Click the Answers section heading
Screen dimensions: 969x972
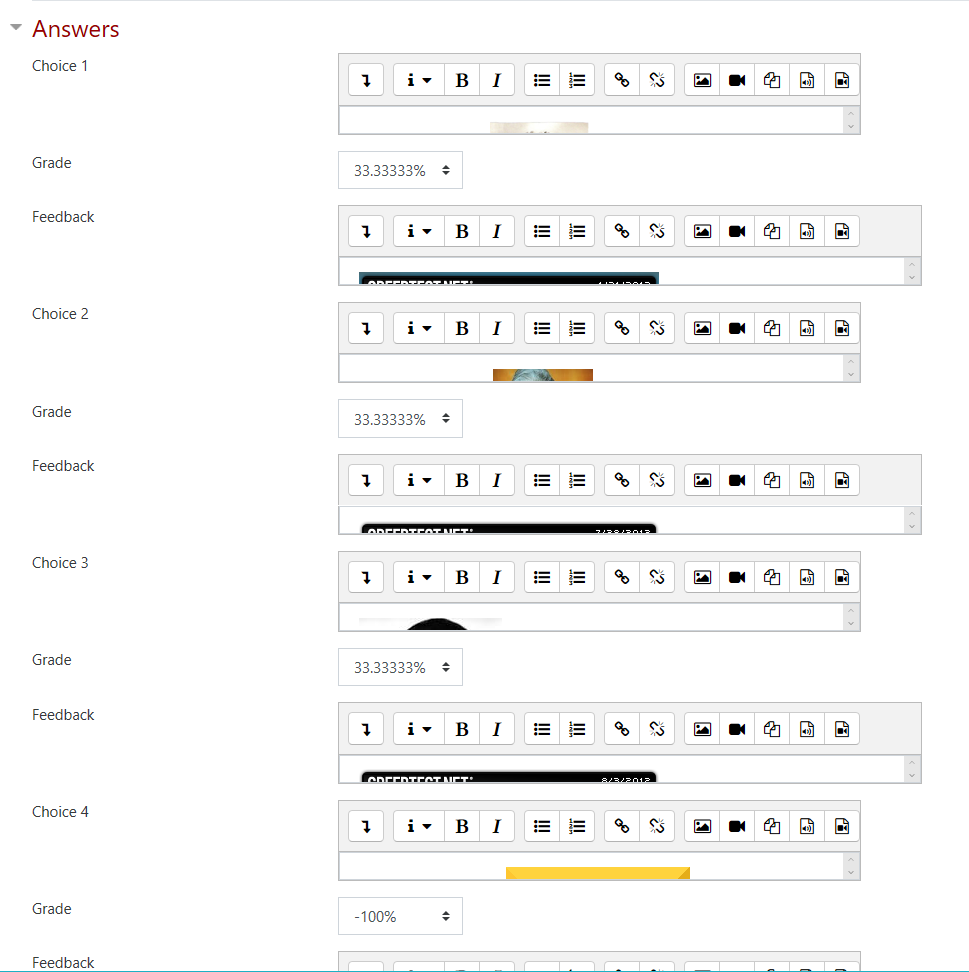pyautogui.click(x=76, y=29)
